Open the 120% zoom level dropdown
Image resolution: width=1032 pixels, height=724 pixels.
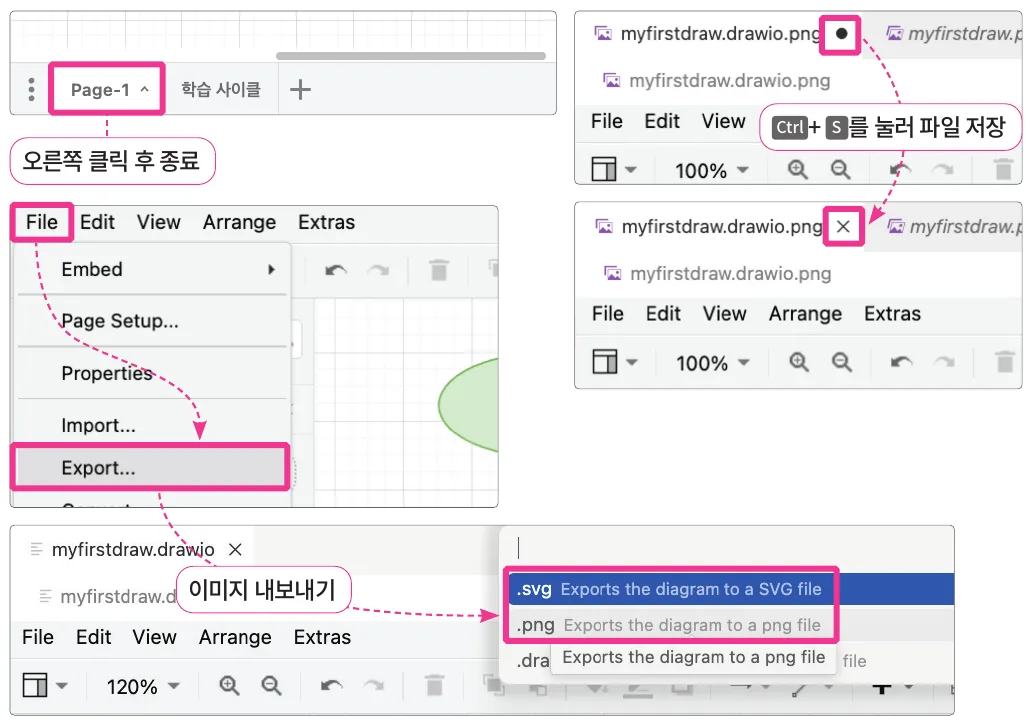143,686
